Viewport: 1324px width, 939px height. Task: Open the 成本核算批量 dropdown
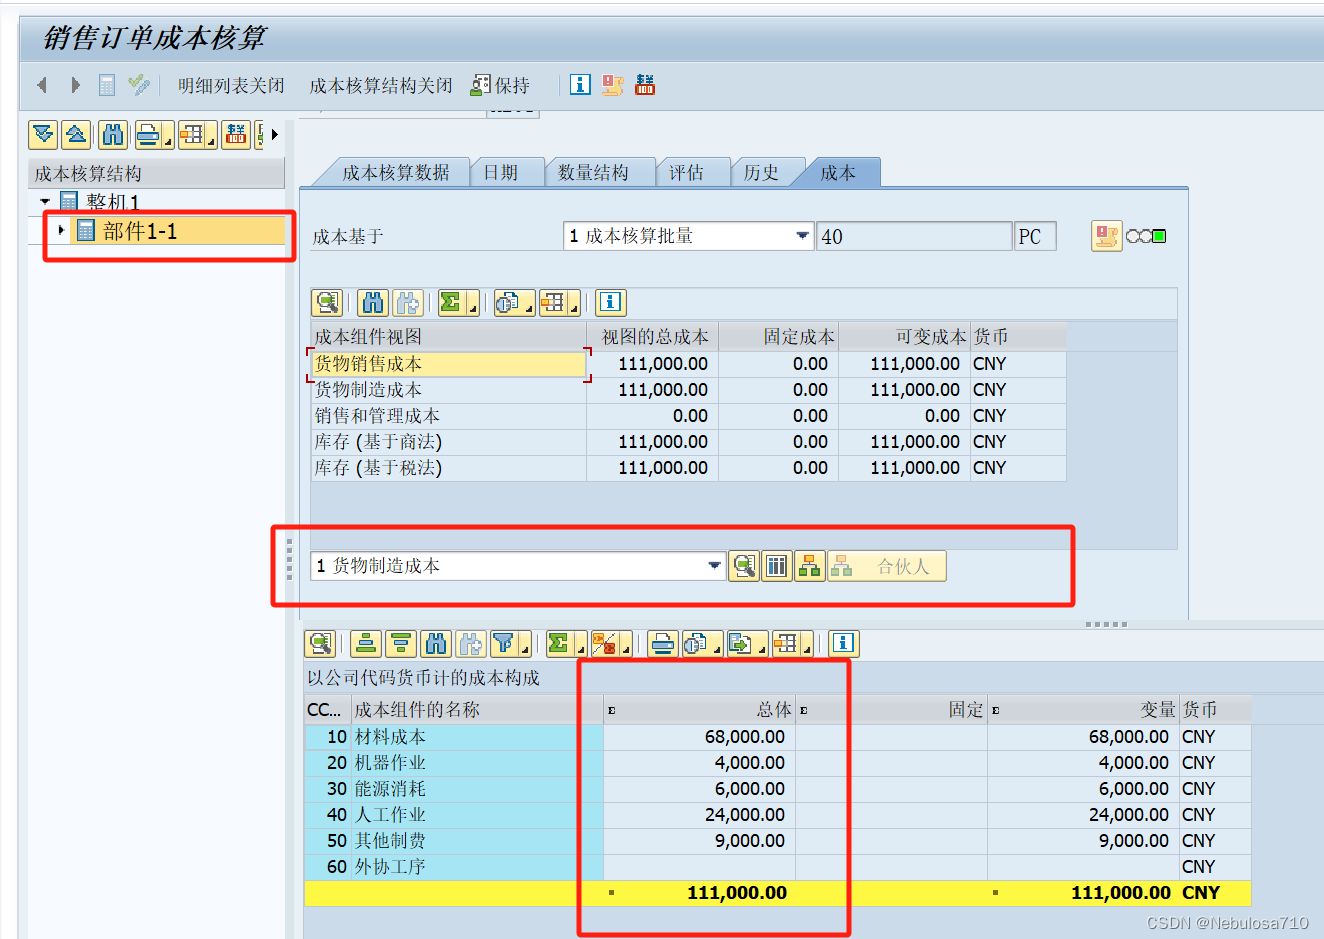click(x=801, y=236)
